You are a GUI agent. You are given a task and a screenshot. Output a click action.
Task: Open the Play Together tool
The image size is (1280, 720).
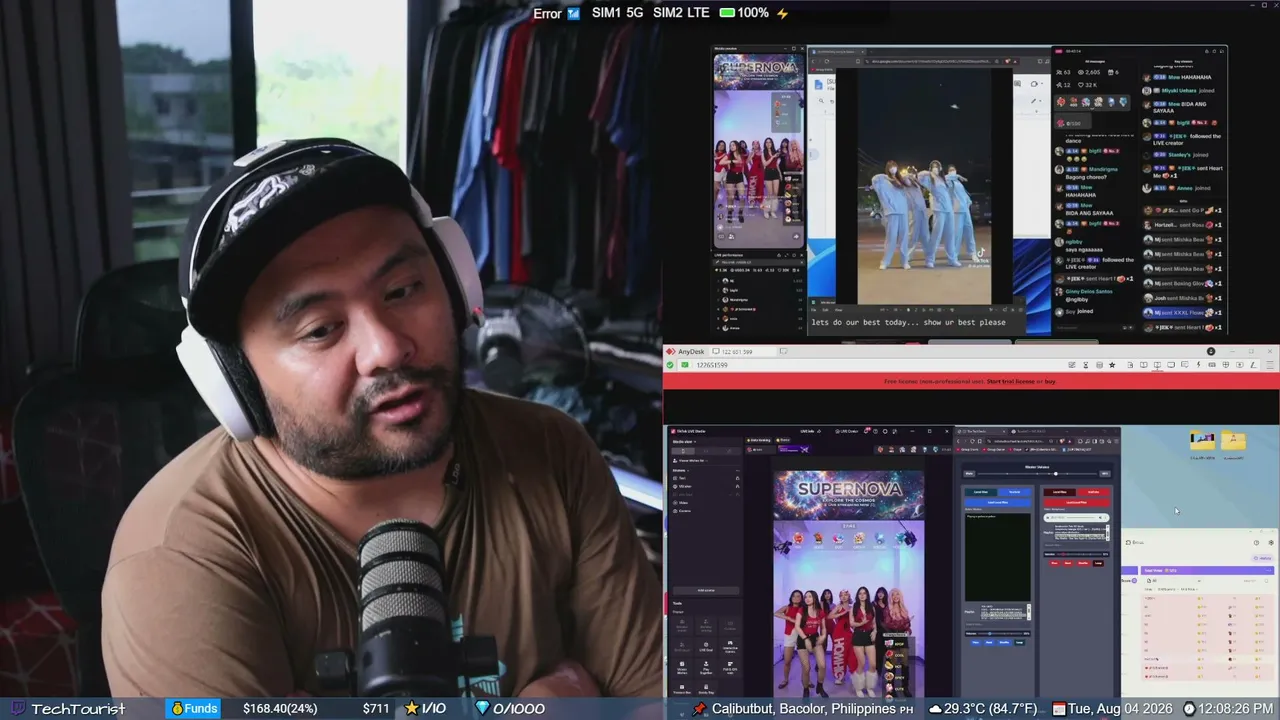coord(706,669)
